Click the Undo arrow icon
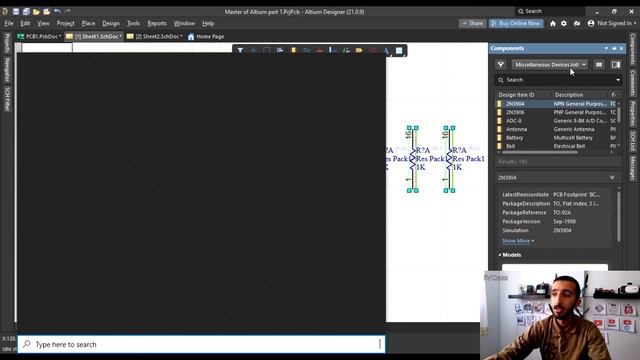This screenshot has width=640, height=360. point(57,11)
